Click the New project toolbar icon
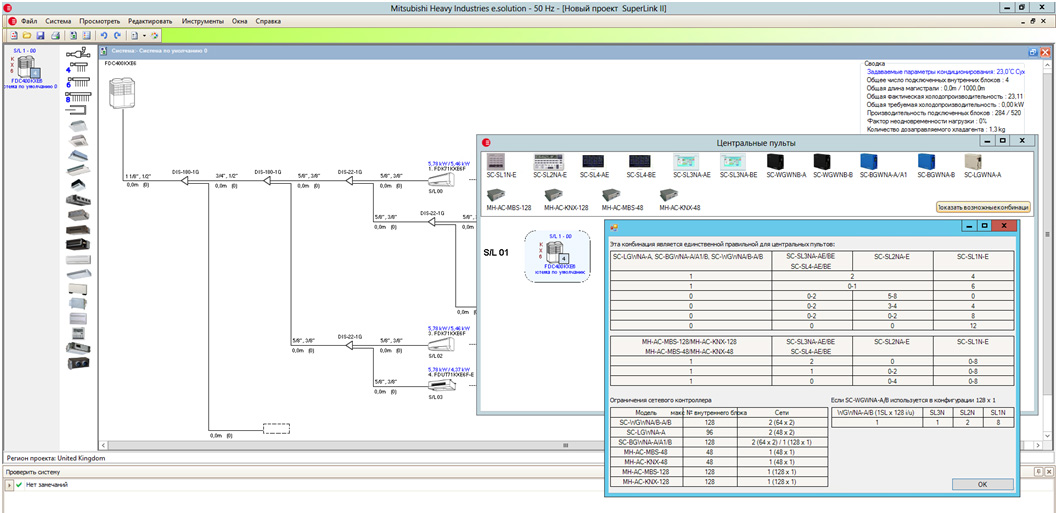This screenshot has height=513, width=1058. [x=13, y=35]
